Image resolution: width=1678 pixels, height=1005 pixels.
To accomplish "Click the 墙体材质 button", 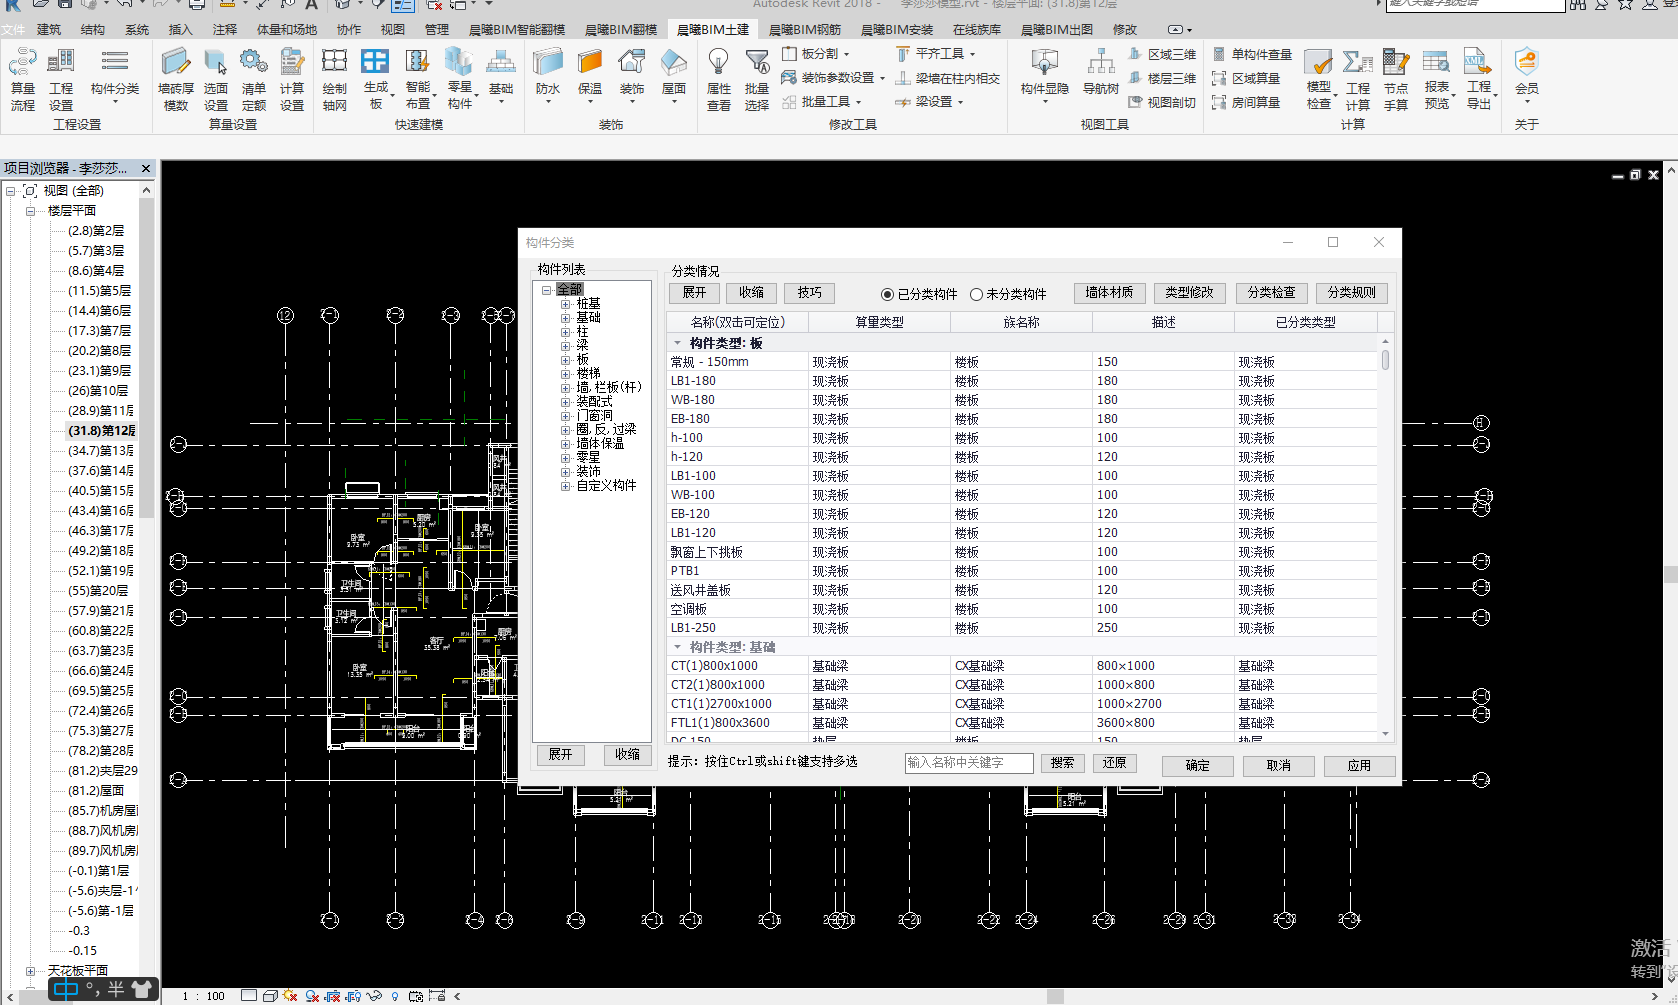I will coord(1109,293).
